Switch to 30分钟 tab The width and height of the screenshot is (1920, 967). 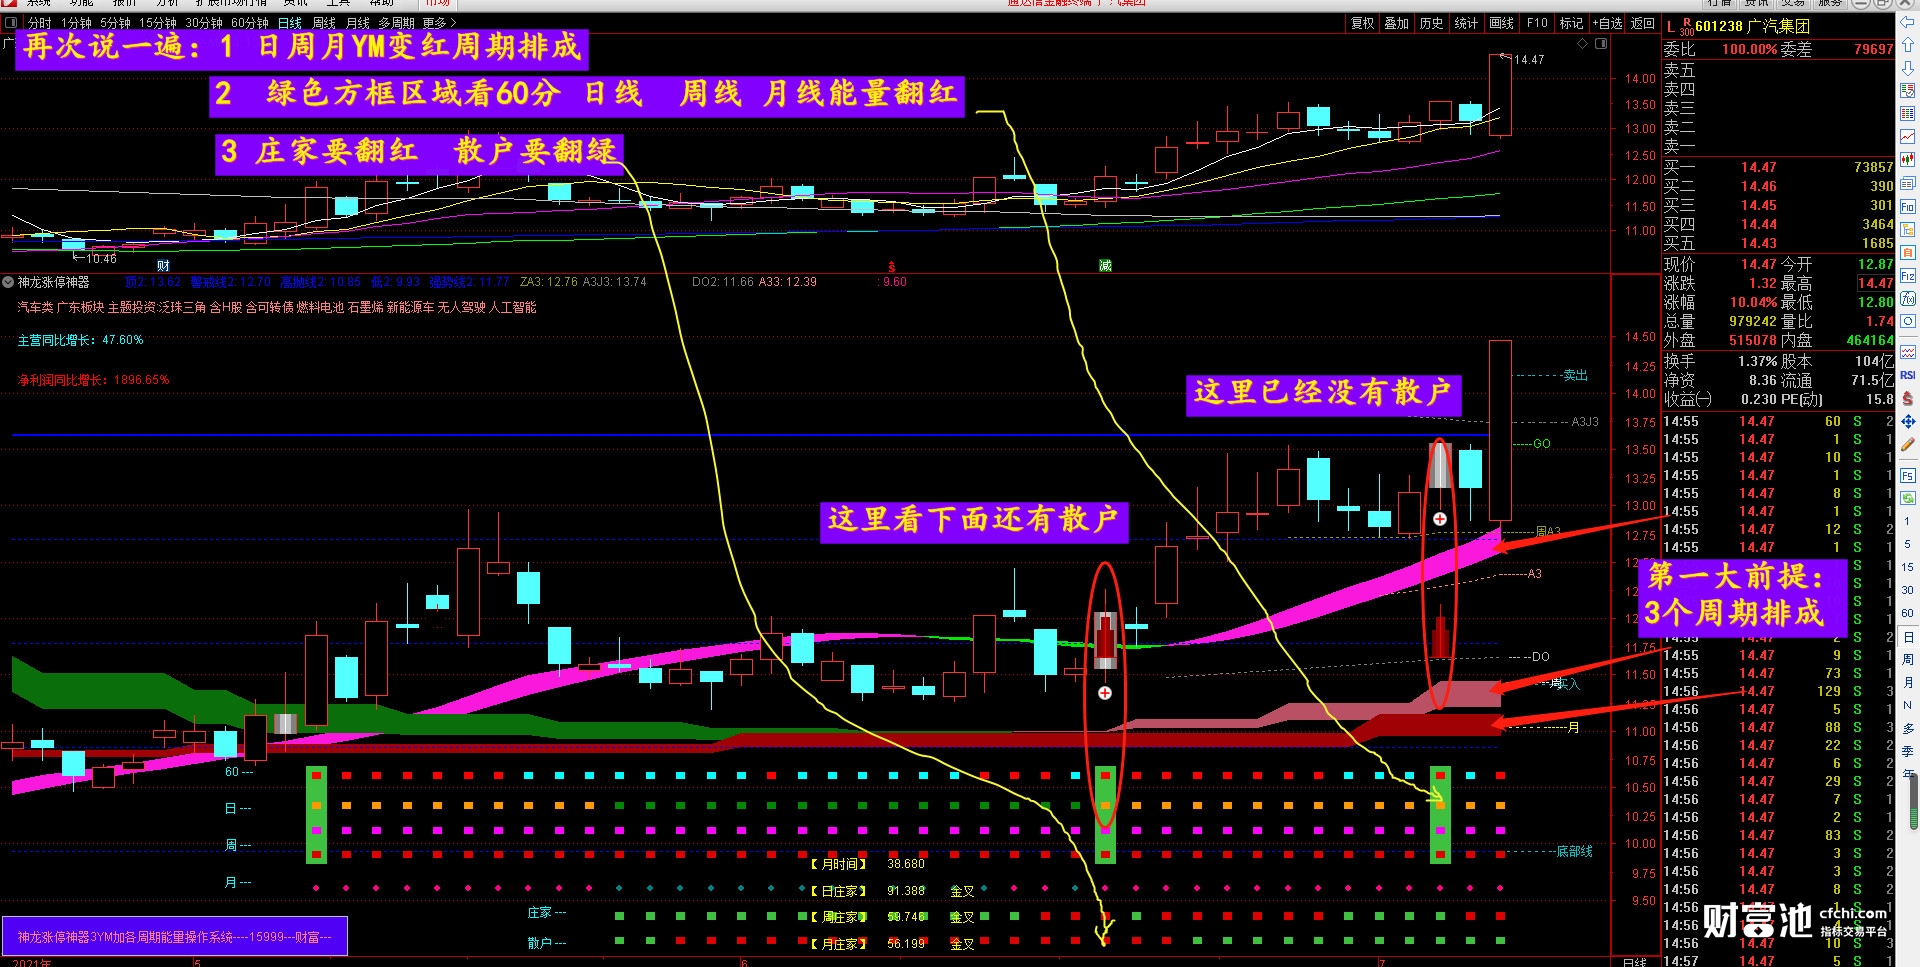204,23
